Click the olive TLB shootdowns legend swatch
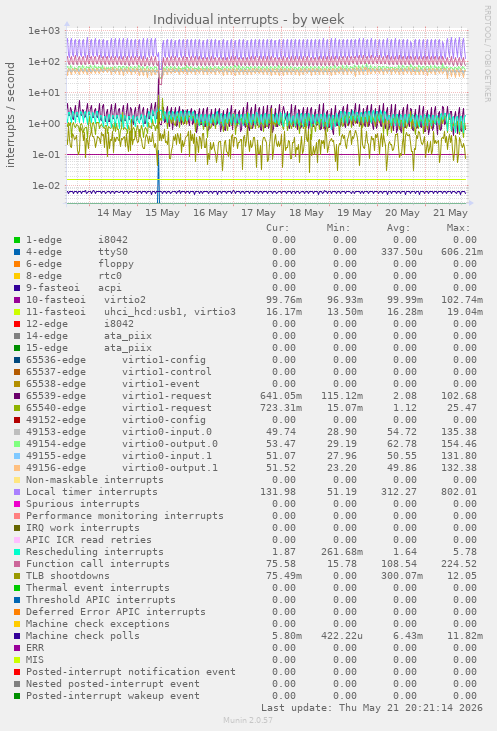Viewport: 497px width, 731px height. pyautogui.click(x=17, y=576)
